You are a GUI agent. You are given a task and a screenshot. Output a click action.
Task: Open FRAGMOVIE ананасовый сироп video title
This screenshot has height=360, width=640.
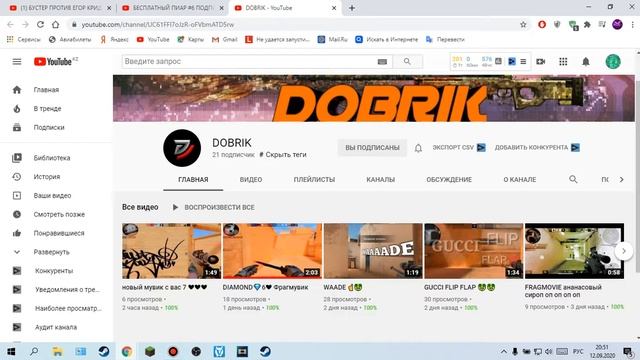click(563, 291)
